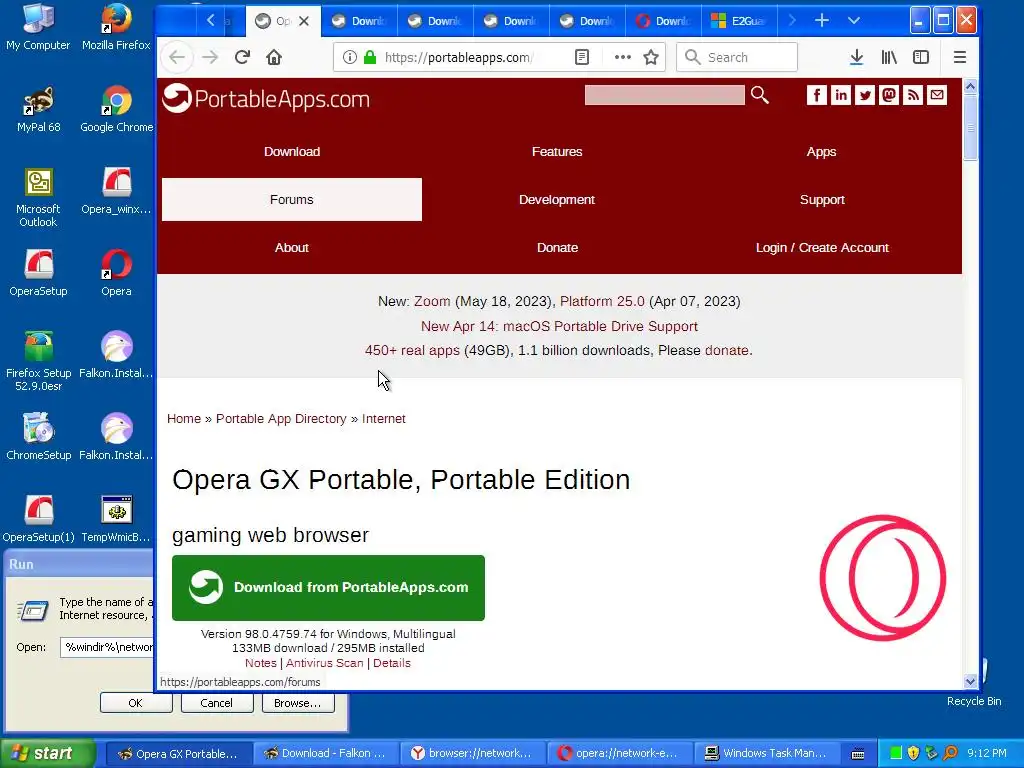Open PortableApps RSS feed icon
This screenshot has height=768, width=1024.
pyautogui.click(x=913, y=95)
